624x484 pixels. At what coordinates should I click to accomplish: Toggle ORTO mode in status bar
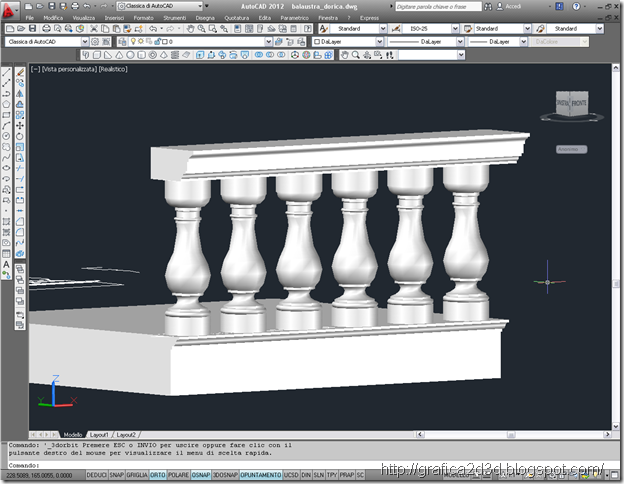click(158, 475)
